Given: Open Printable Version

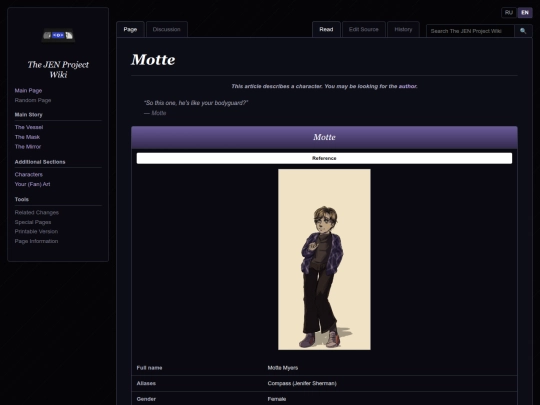Looking at the screenshot, I should 36,231.
